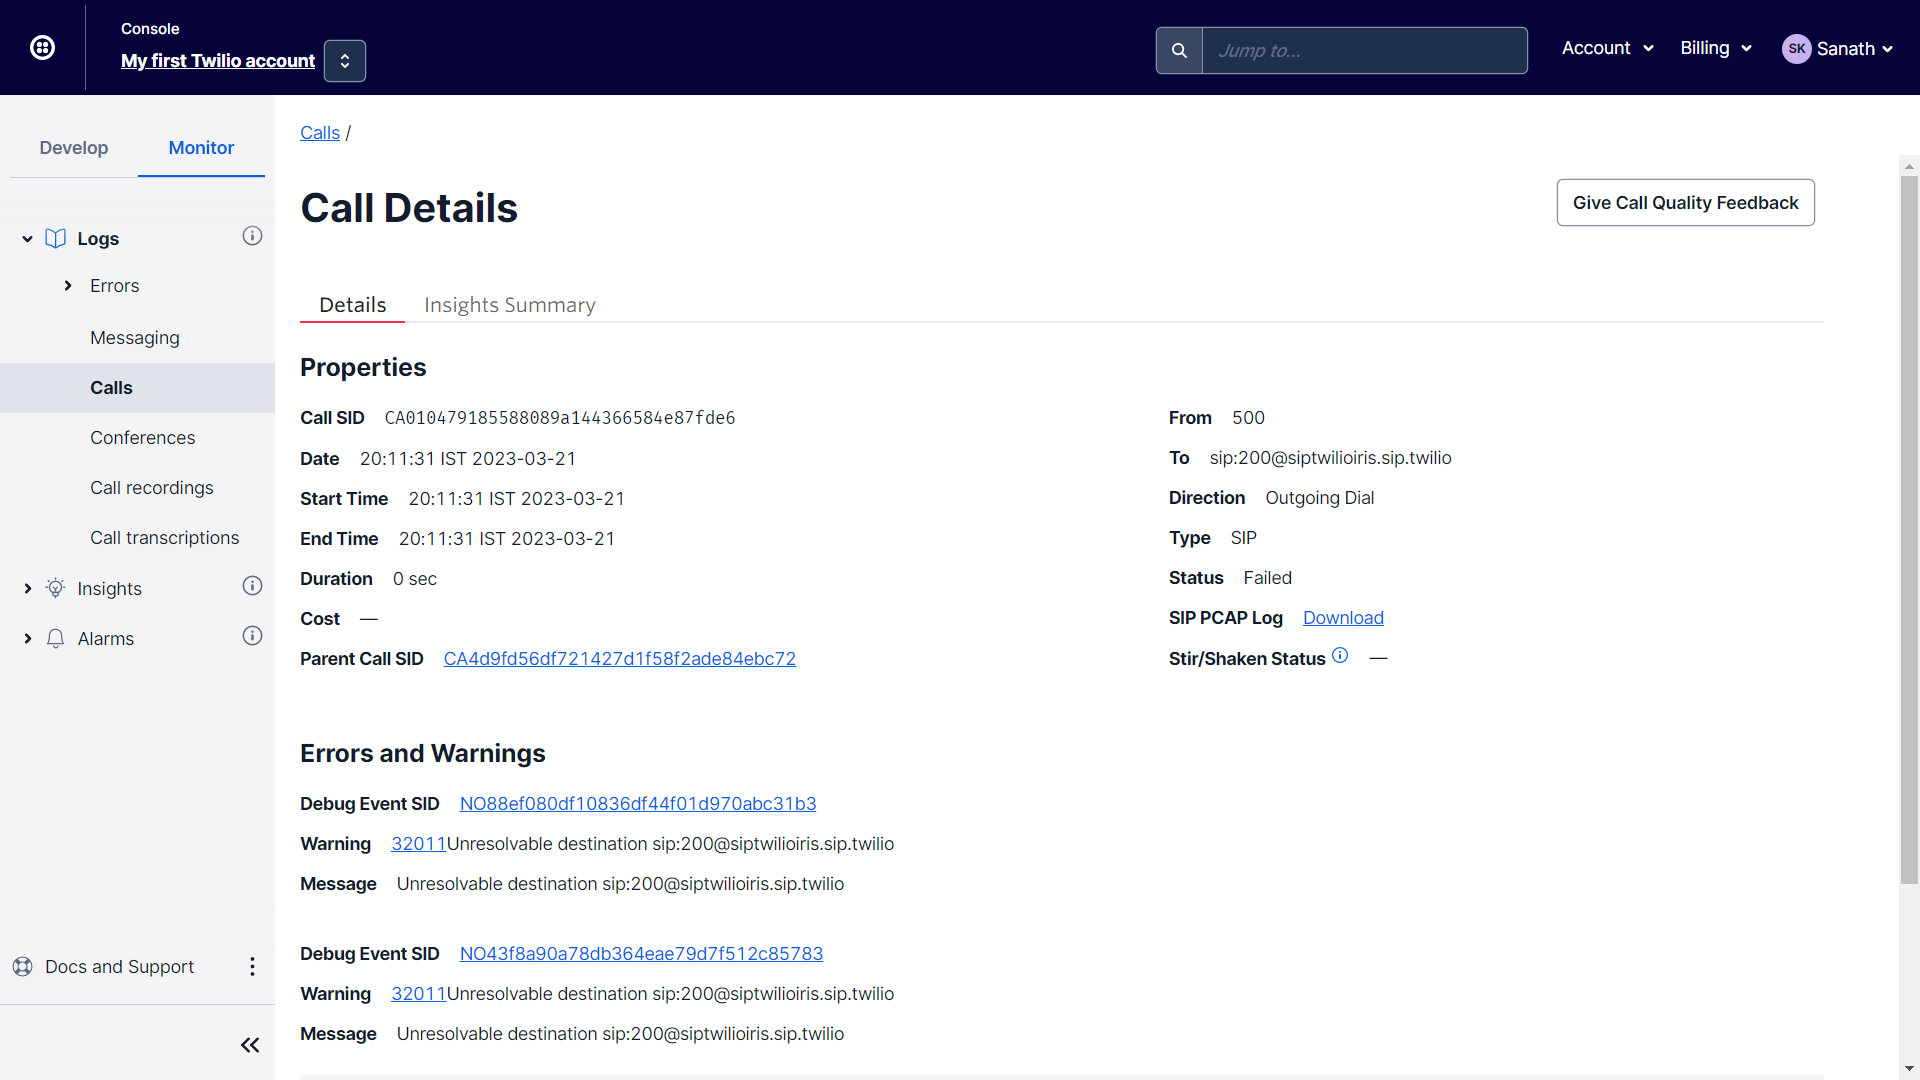Show info for Logs section
This screenshot has width=1920, height=1080.
(x=252, y=236)
